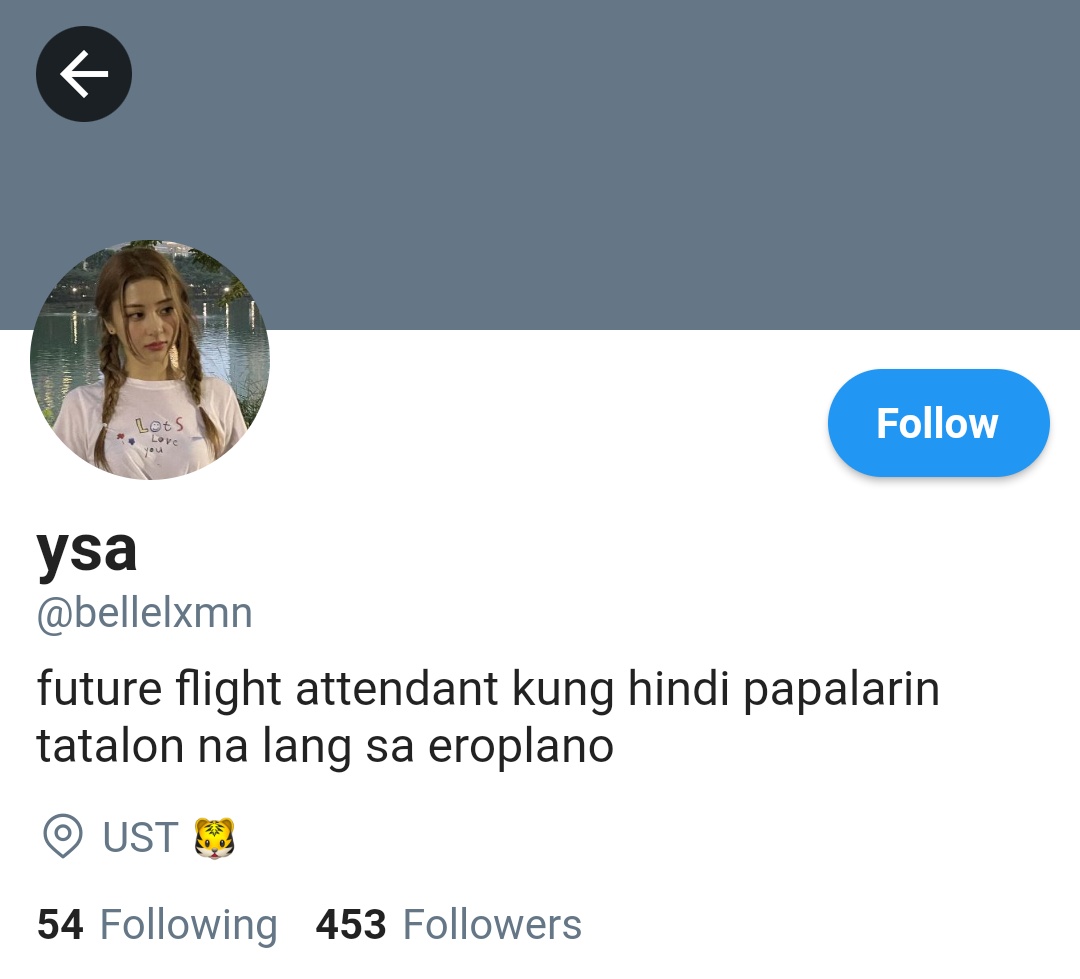Tap the @bellelxmn handle
Image resolution: width=1080 pixels, height=979 pixels.
point(145,612)
